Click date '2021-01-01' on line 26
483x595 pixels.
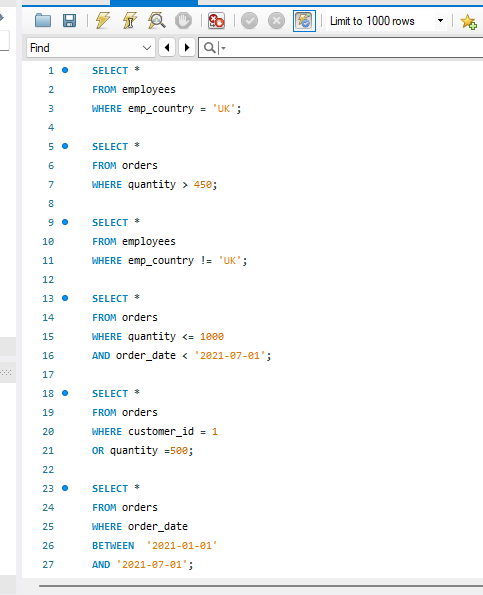(x=182, y=545)
